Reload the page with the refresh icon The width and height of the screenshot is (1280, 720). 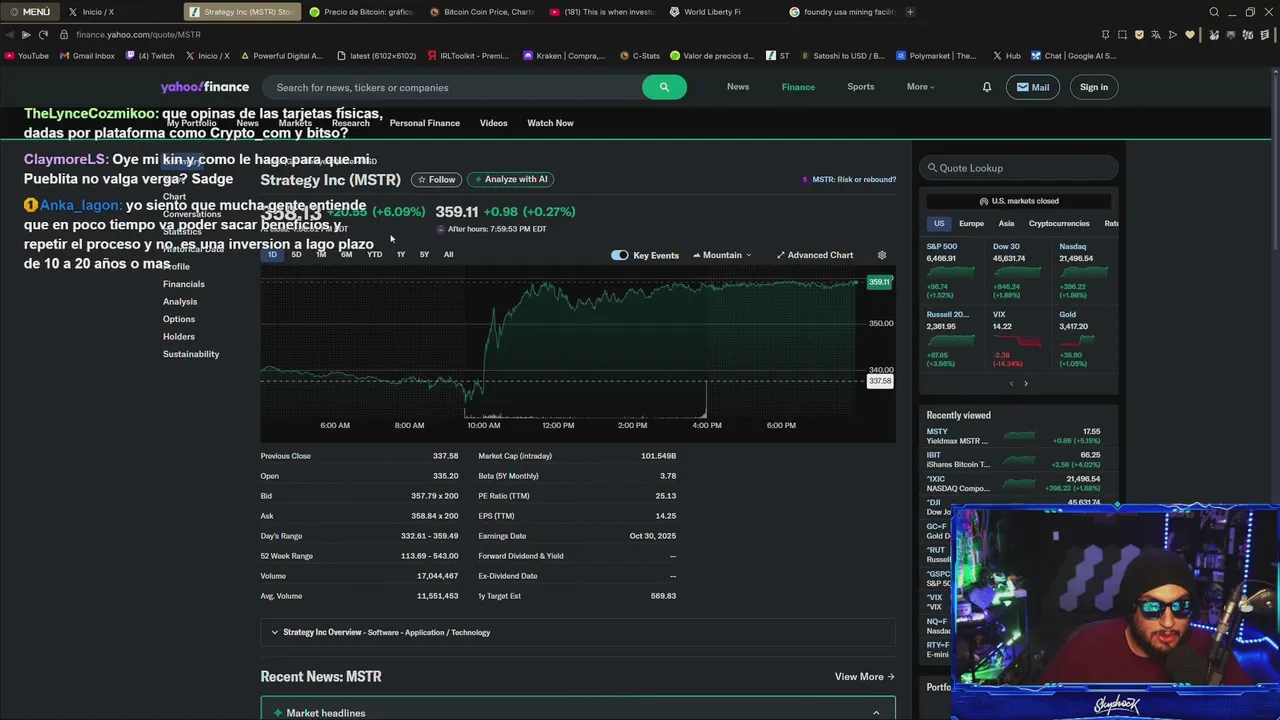click(x=43, y=34)
